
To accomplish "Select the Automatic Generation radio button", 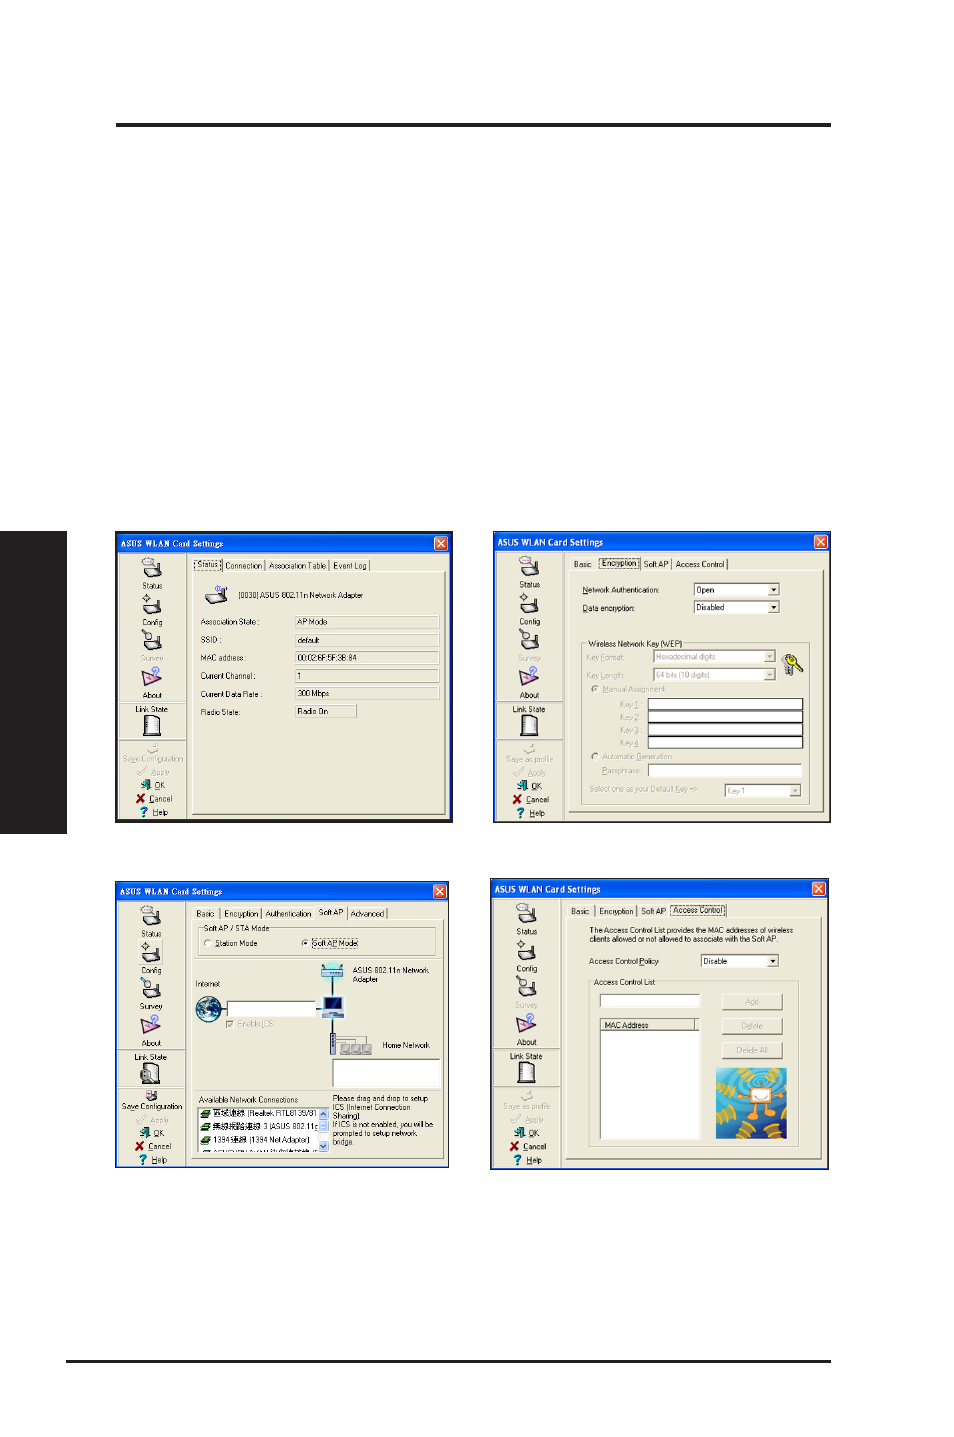I will [x=595, y=756].
